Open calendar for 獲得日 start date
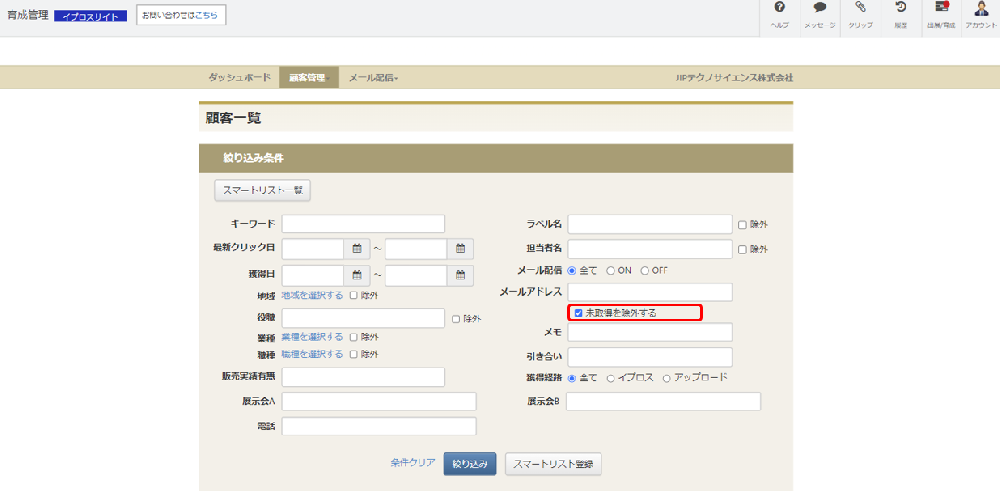This screenshot has width=1000, height=491. click(x=357, y=275)
